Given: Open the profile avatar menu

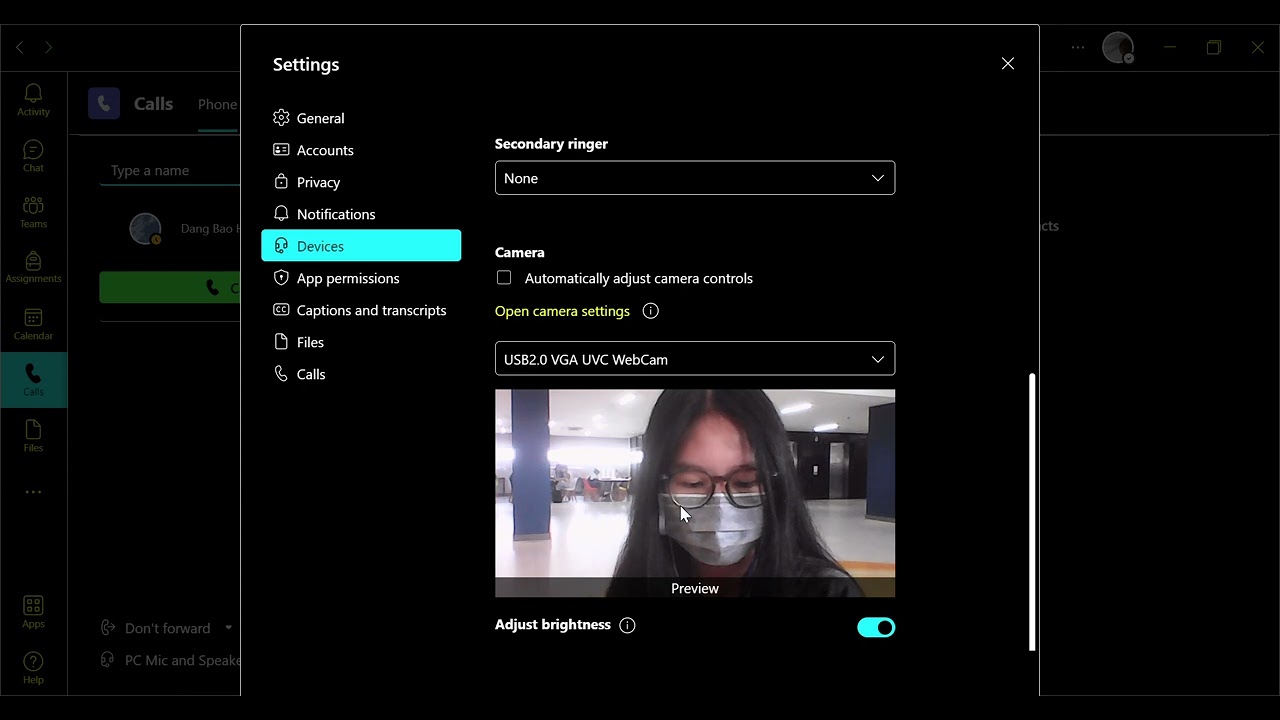Looking at the screenshot, I should (x=1118, y=47).
